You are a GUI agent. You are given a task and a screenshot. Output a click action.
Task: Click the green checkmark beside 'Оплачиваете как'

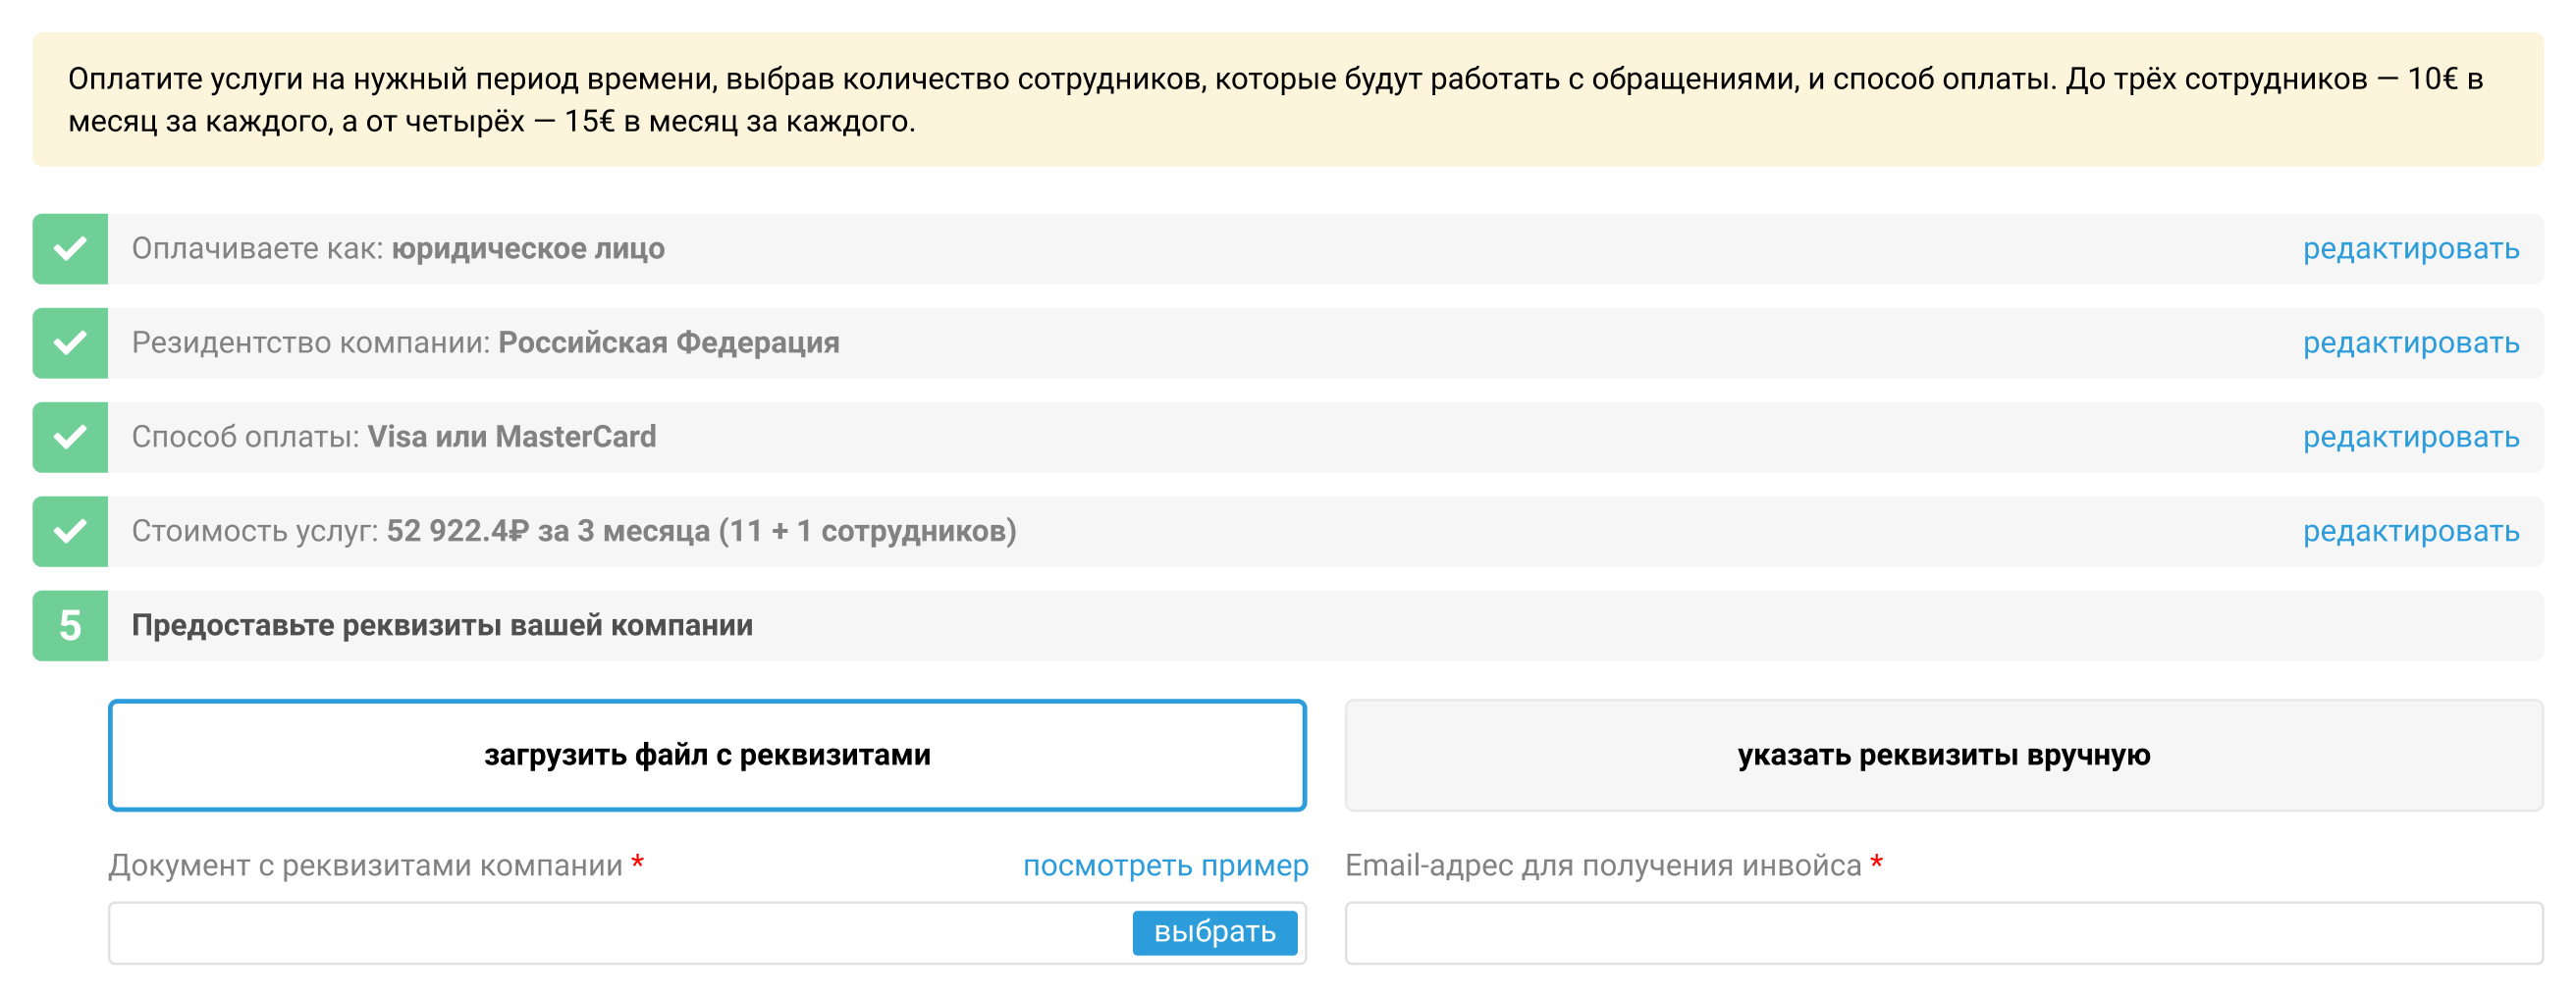point(70,249)
